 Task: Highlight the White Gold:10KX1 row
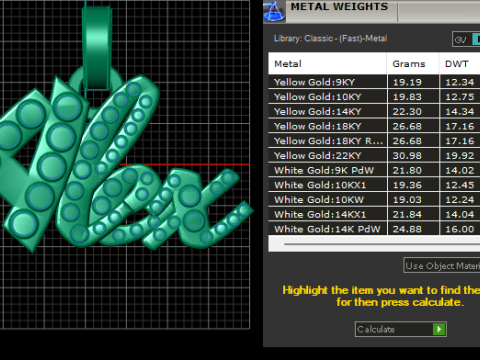click(374, 185)
